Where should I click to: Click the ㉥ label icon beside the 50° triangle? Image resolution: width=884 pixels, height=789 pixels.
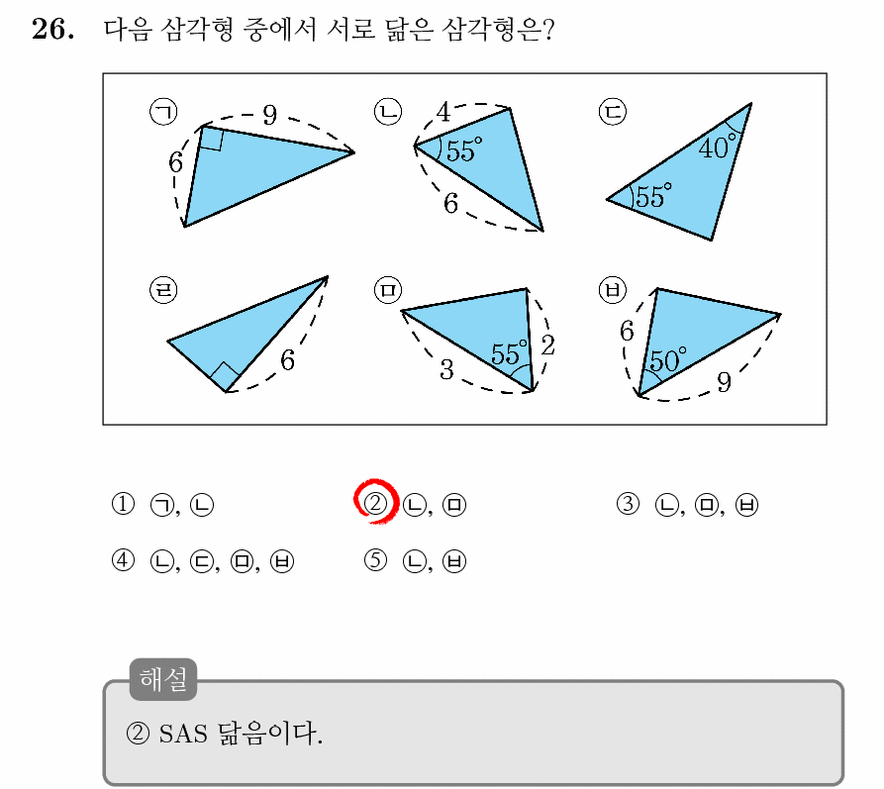coord(612,290)
